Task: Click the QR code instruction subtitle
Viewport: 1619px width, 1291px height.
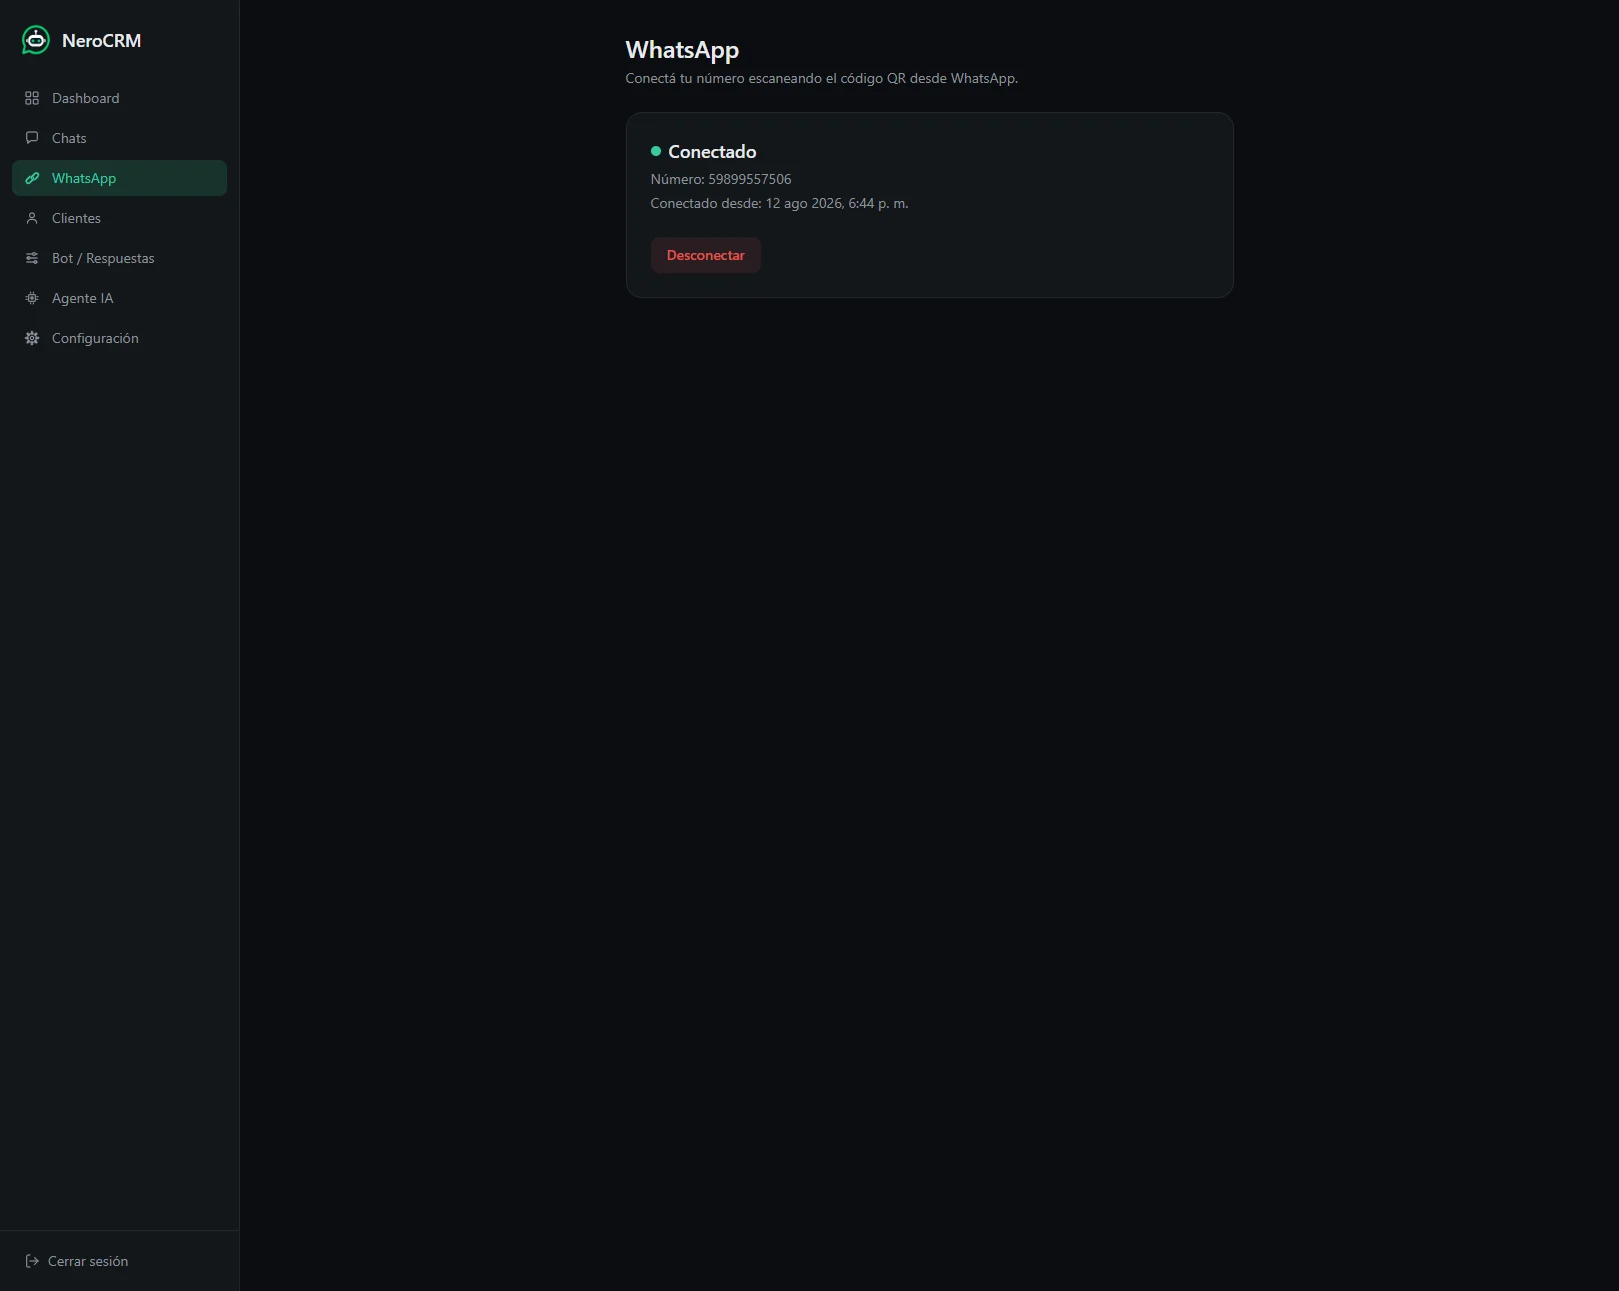Action: tap(822, 78)
